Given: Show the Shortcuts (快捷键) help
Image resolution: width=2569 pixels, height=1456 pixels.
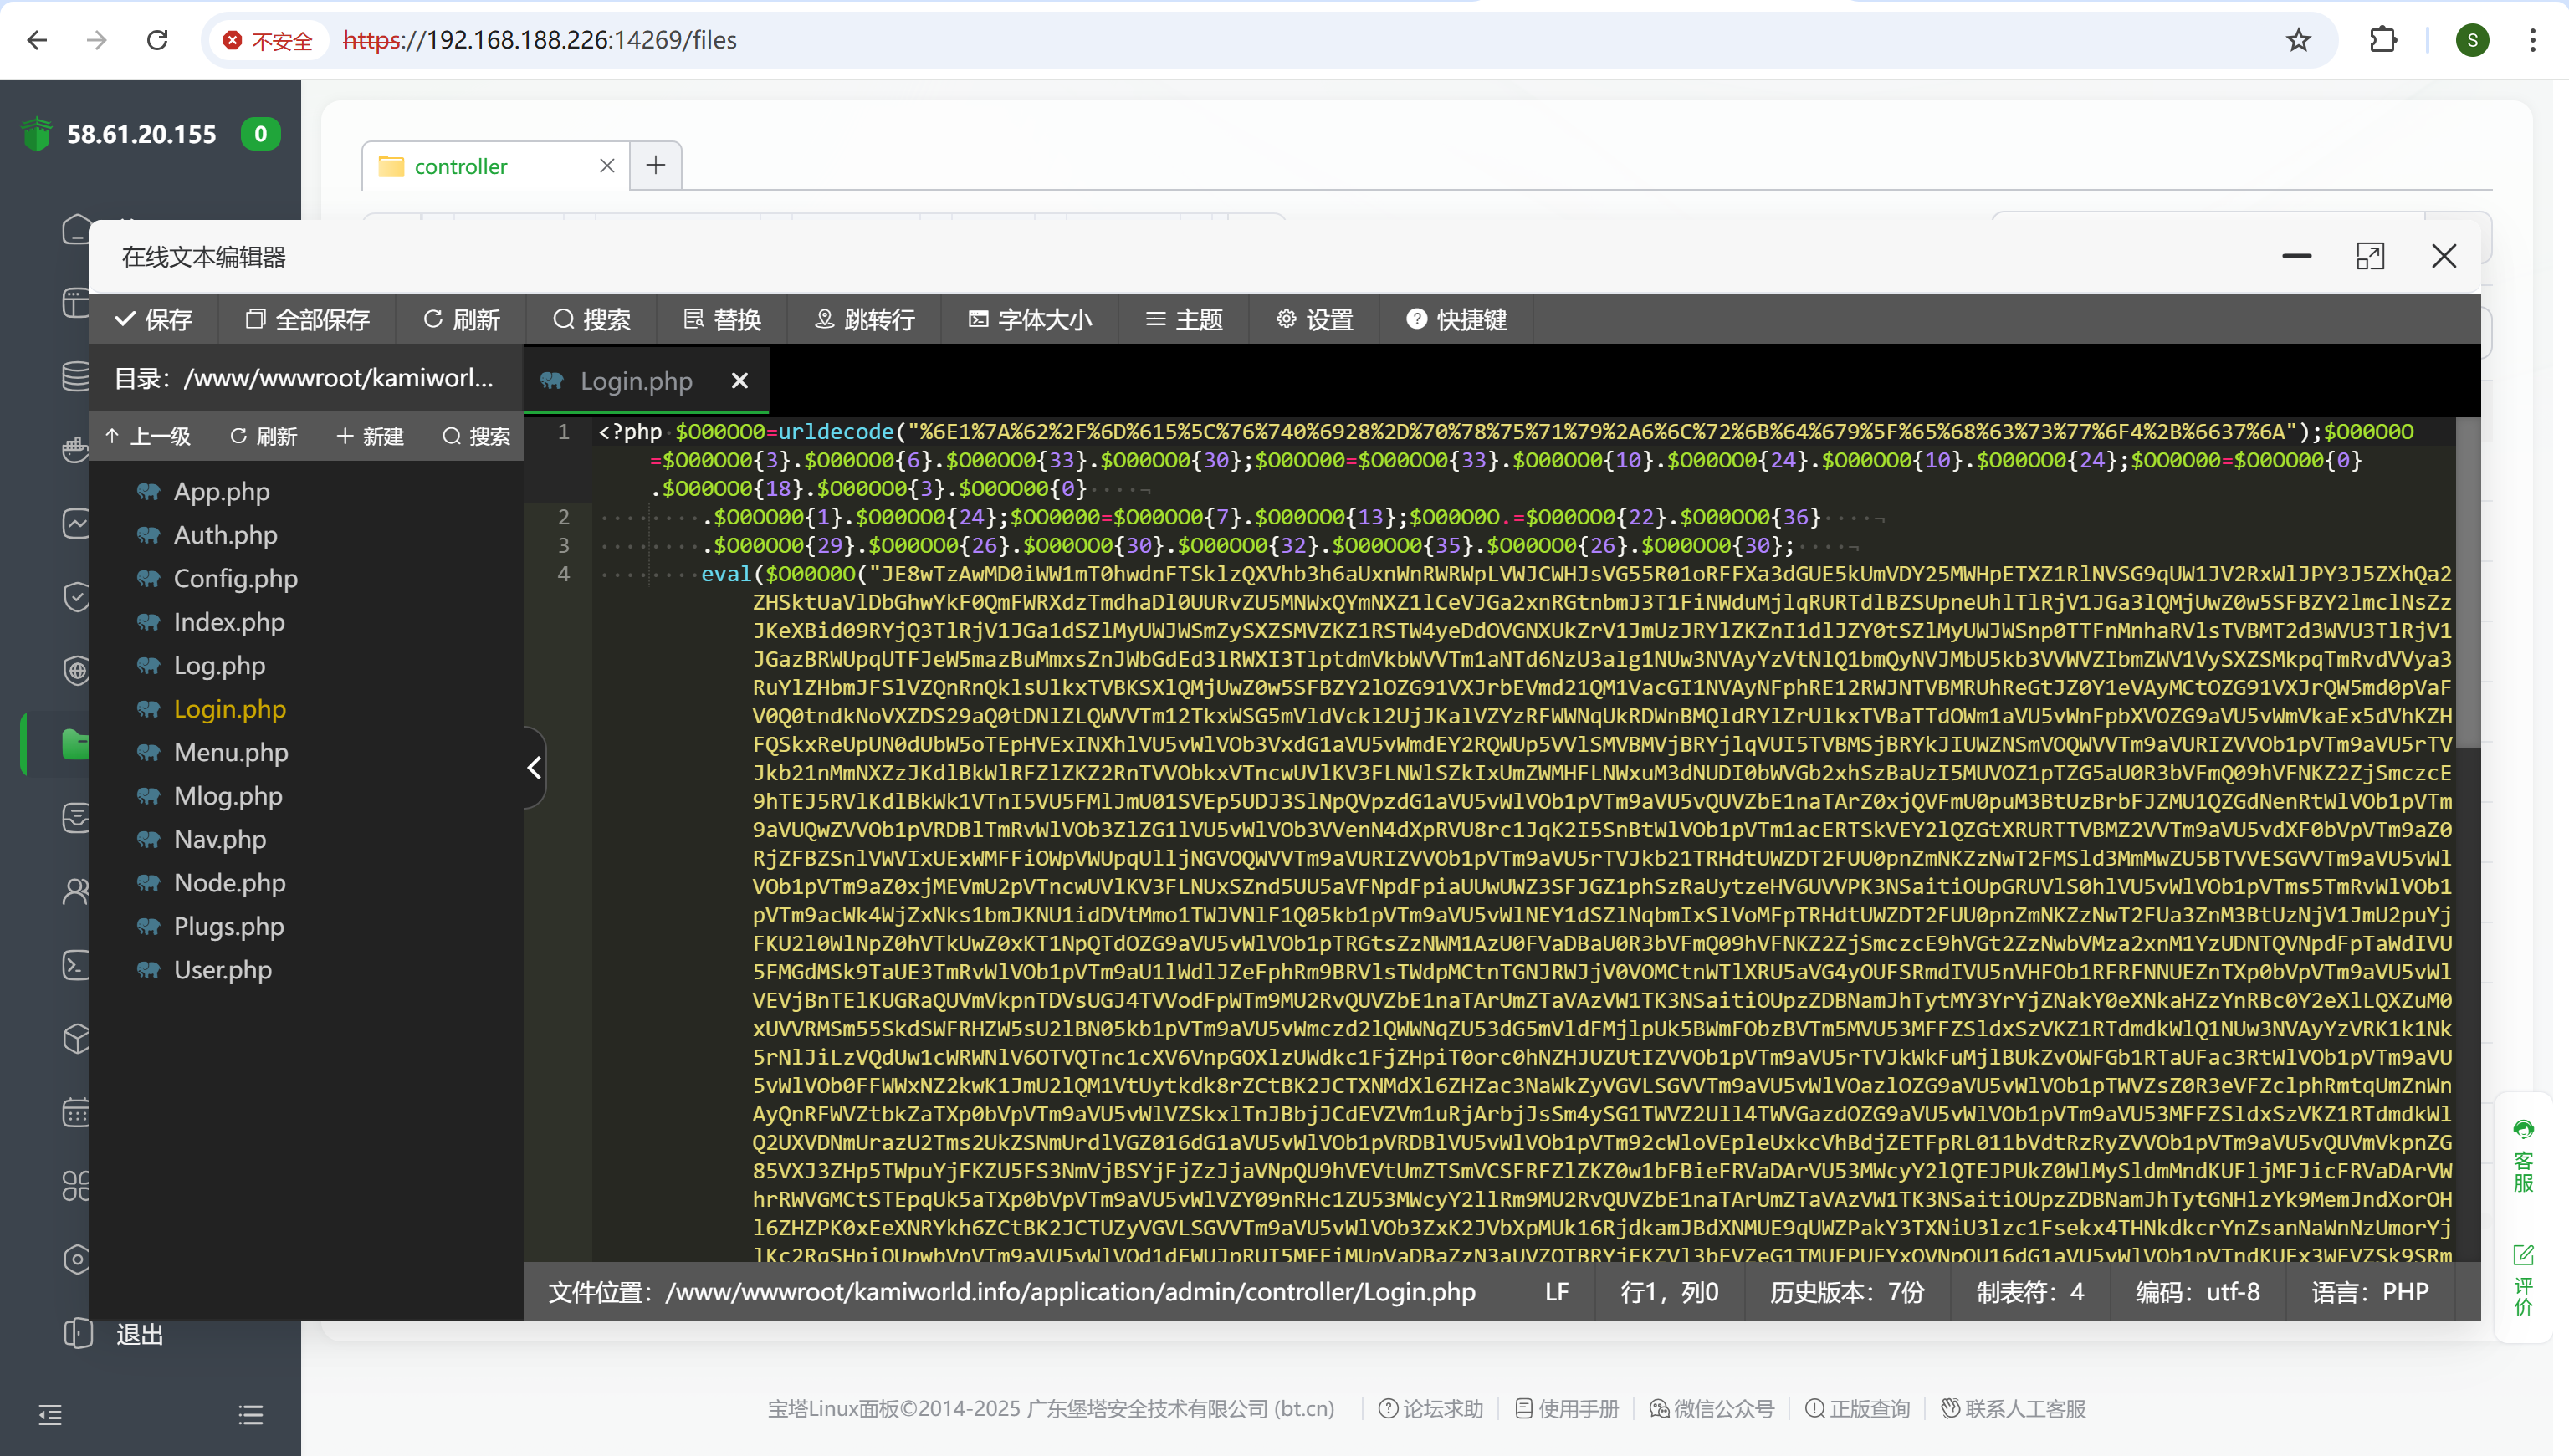Looking at the screenshot, I should 1456,319.
